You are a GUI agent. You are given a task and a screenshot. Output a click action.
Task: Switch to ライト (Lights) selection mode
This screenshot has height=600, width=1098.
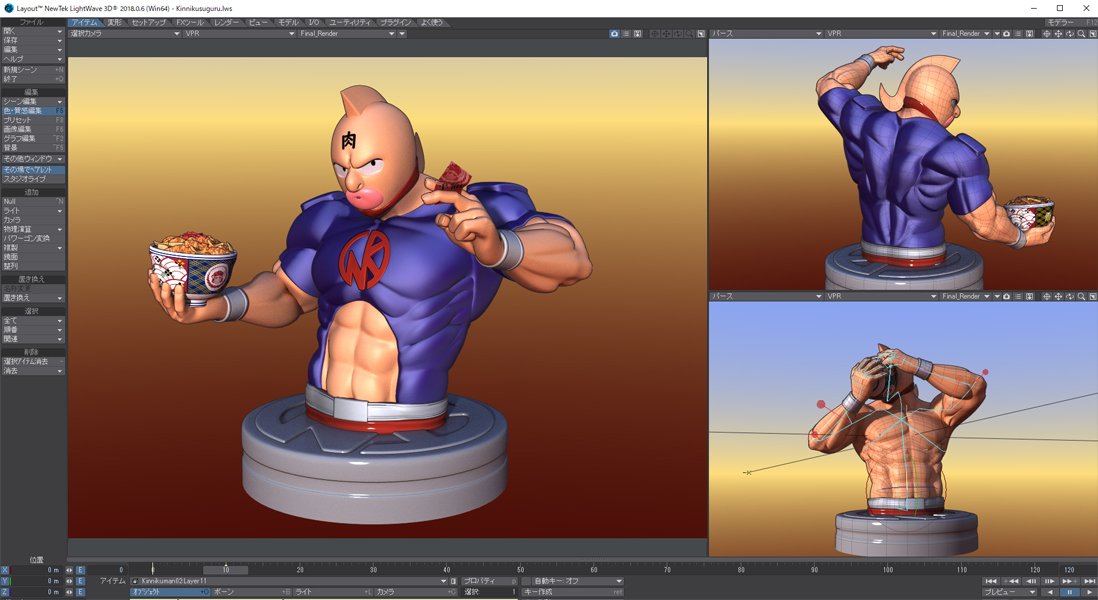pos(332,592)
